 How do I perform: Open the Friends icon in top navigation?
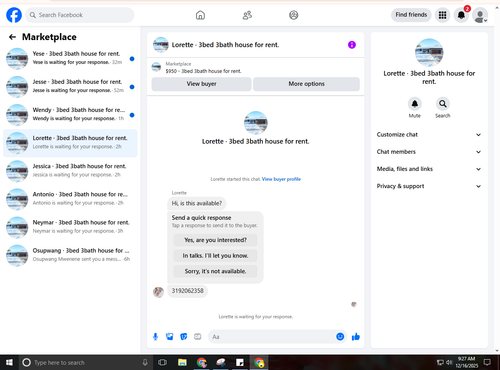point(247,15)
